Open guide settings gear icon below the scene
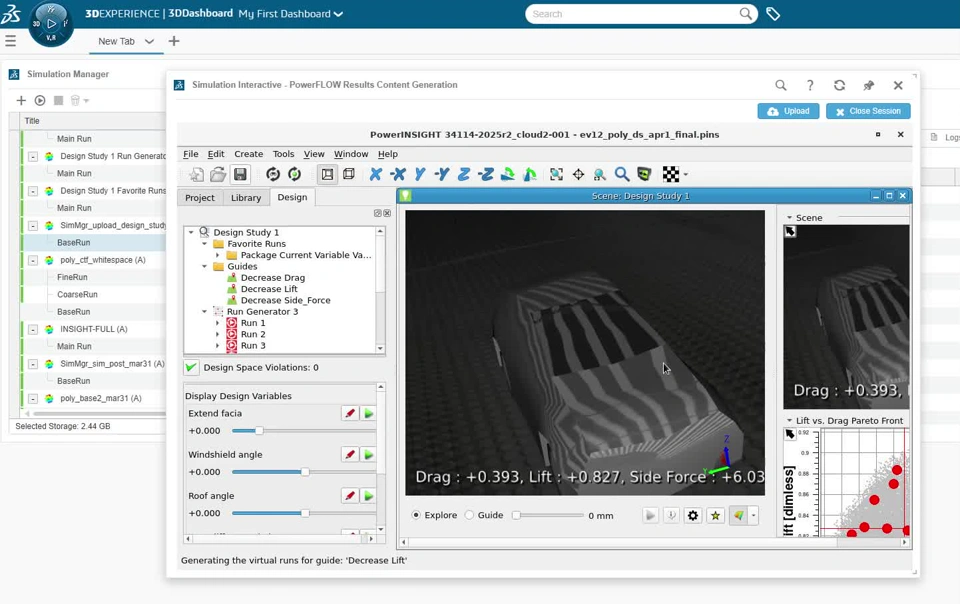 pos(693,515)
